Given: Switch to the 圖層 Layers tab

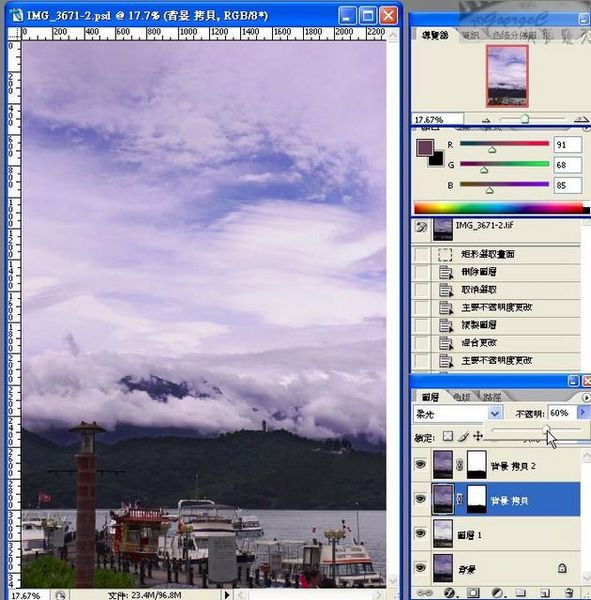Looking at the screenshot, I should [x=430, y=398].
